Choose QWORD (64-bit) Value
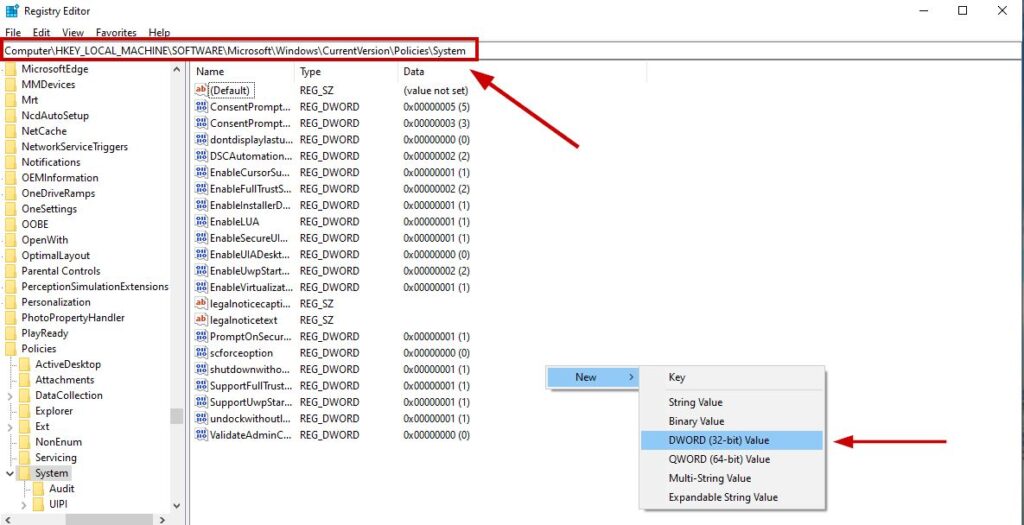 pyautogui.click(x=732, y=459)
